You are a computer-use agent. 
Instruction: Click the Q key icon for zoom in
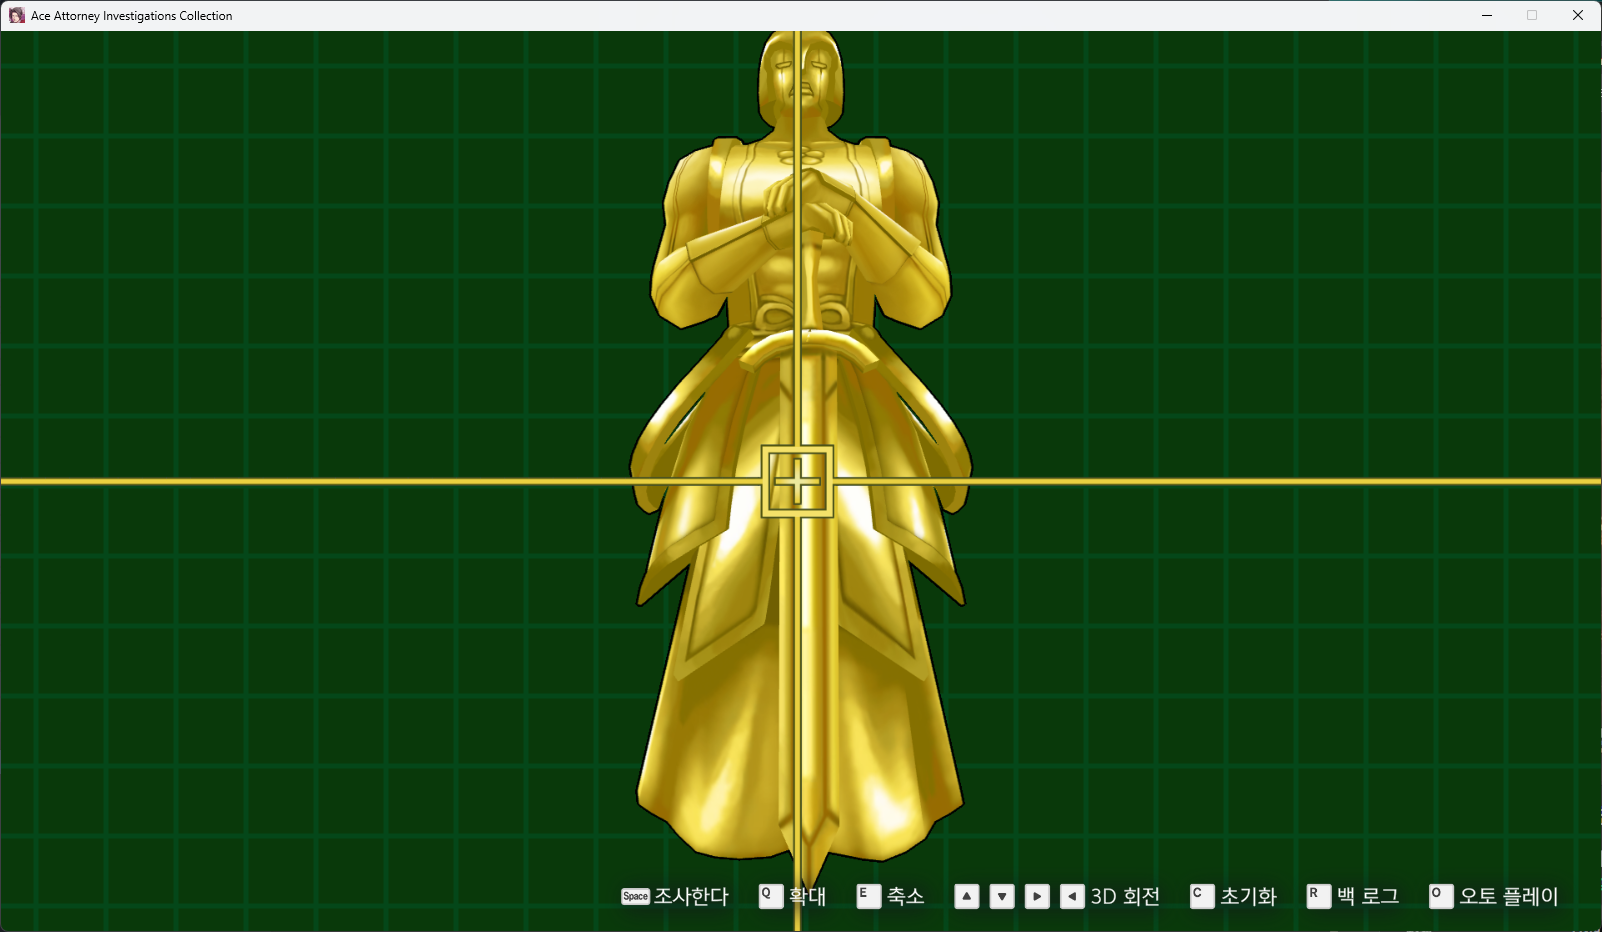(770, 896)
